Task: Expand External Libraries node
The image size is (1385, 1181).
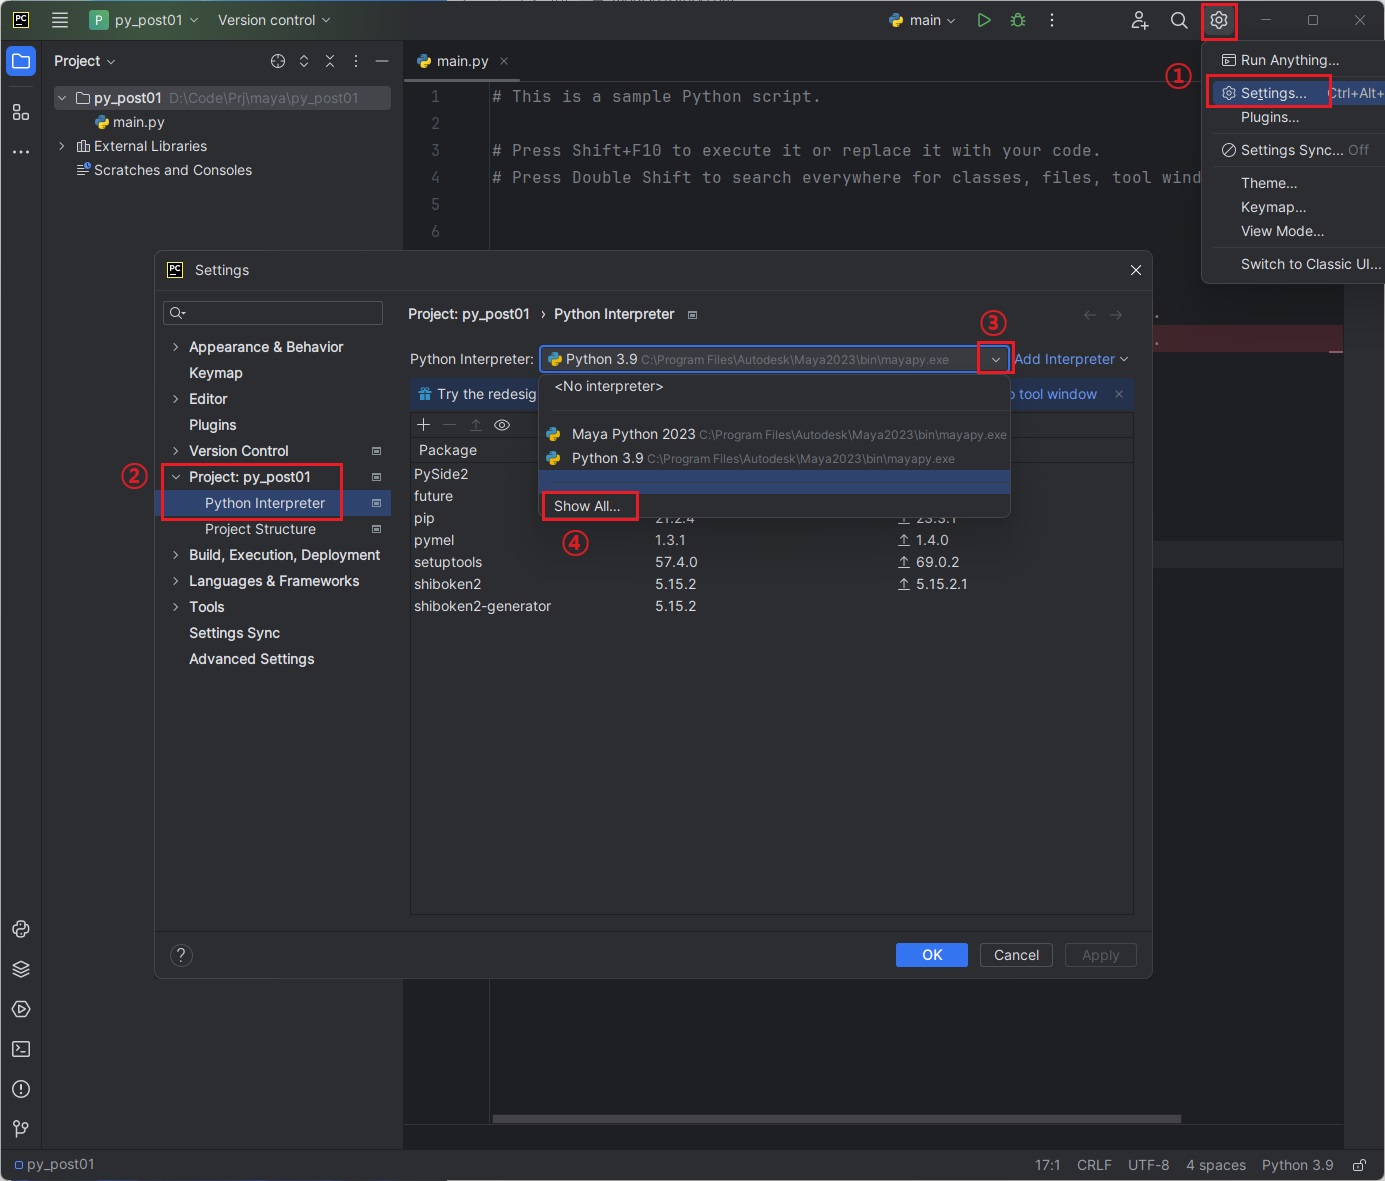Action: [62, 146]
